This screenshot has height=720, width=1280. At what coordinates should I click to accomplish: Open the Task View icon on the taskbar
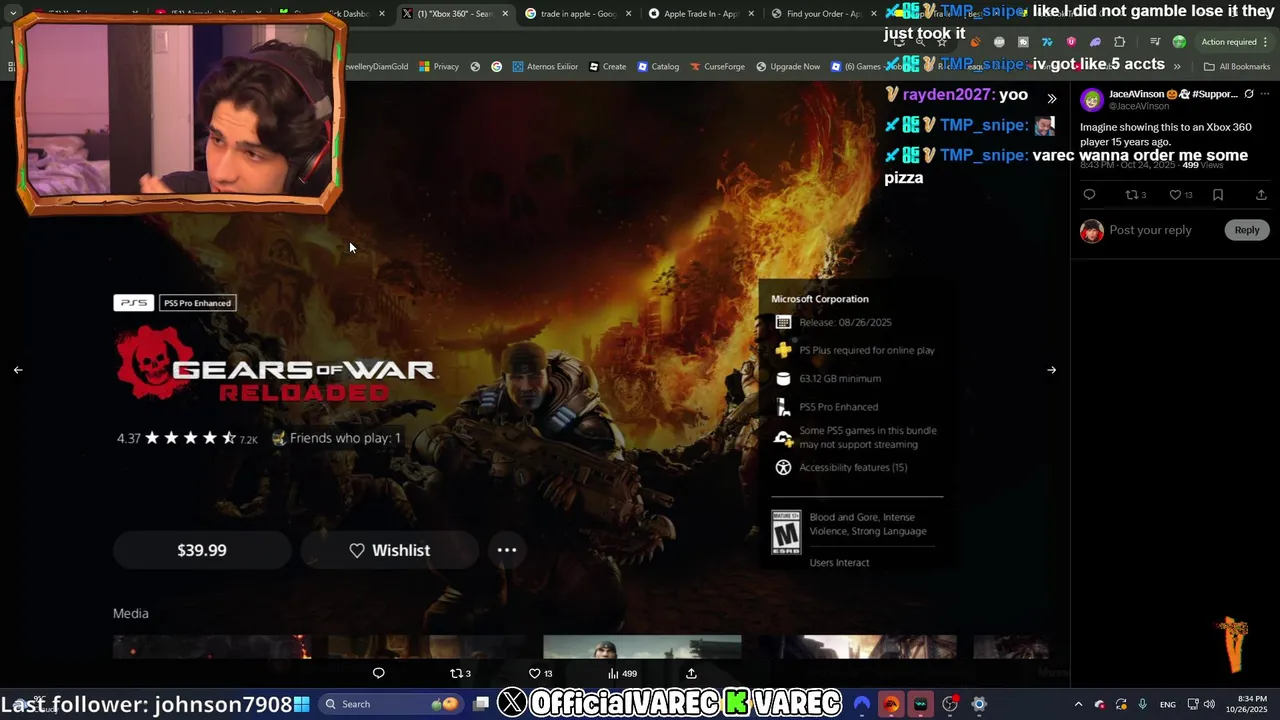click(x=481, y=704)
